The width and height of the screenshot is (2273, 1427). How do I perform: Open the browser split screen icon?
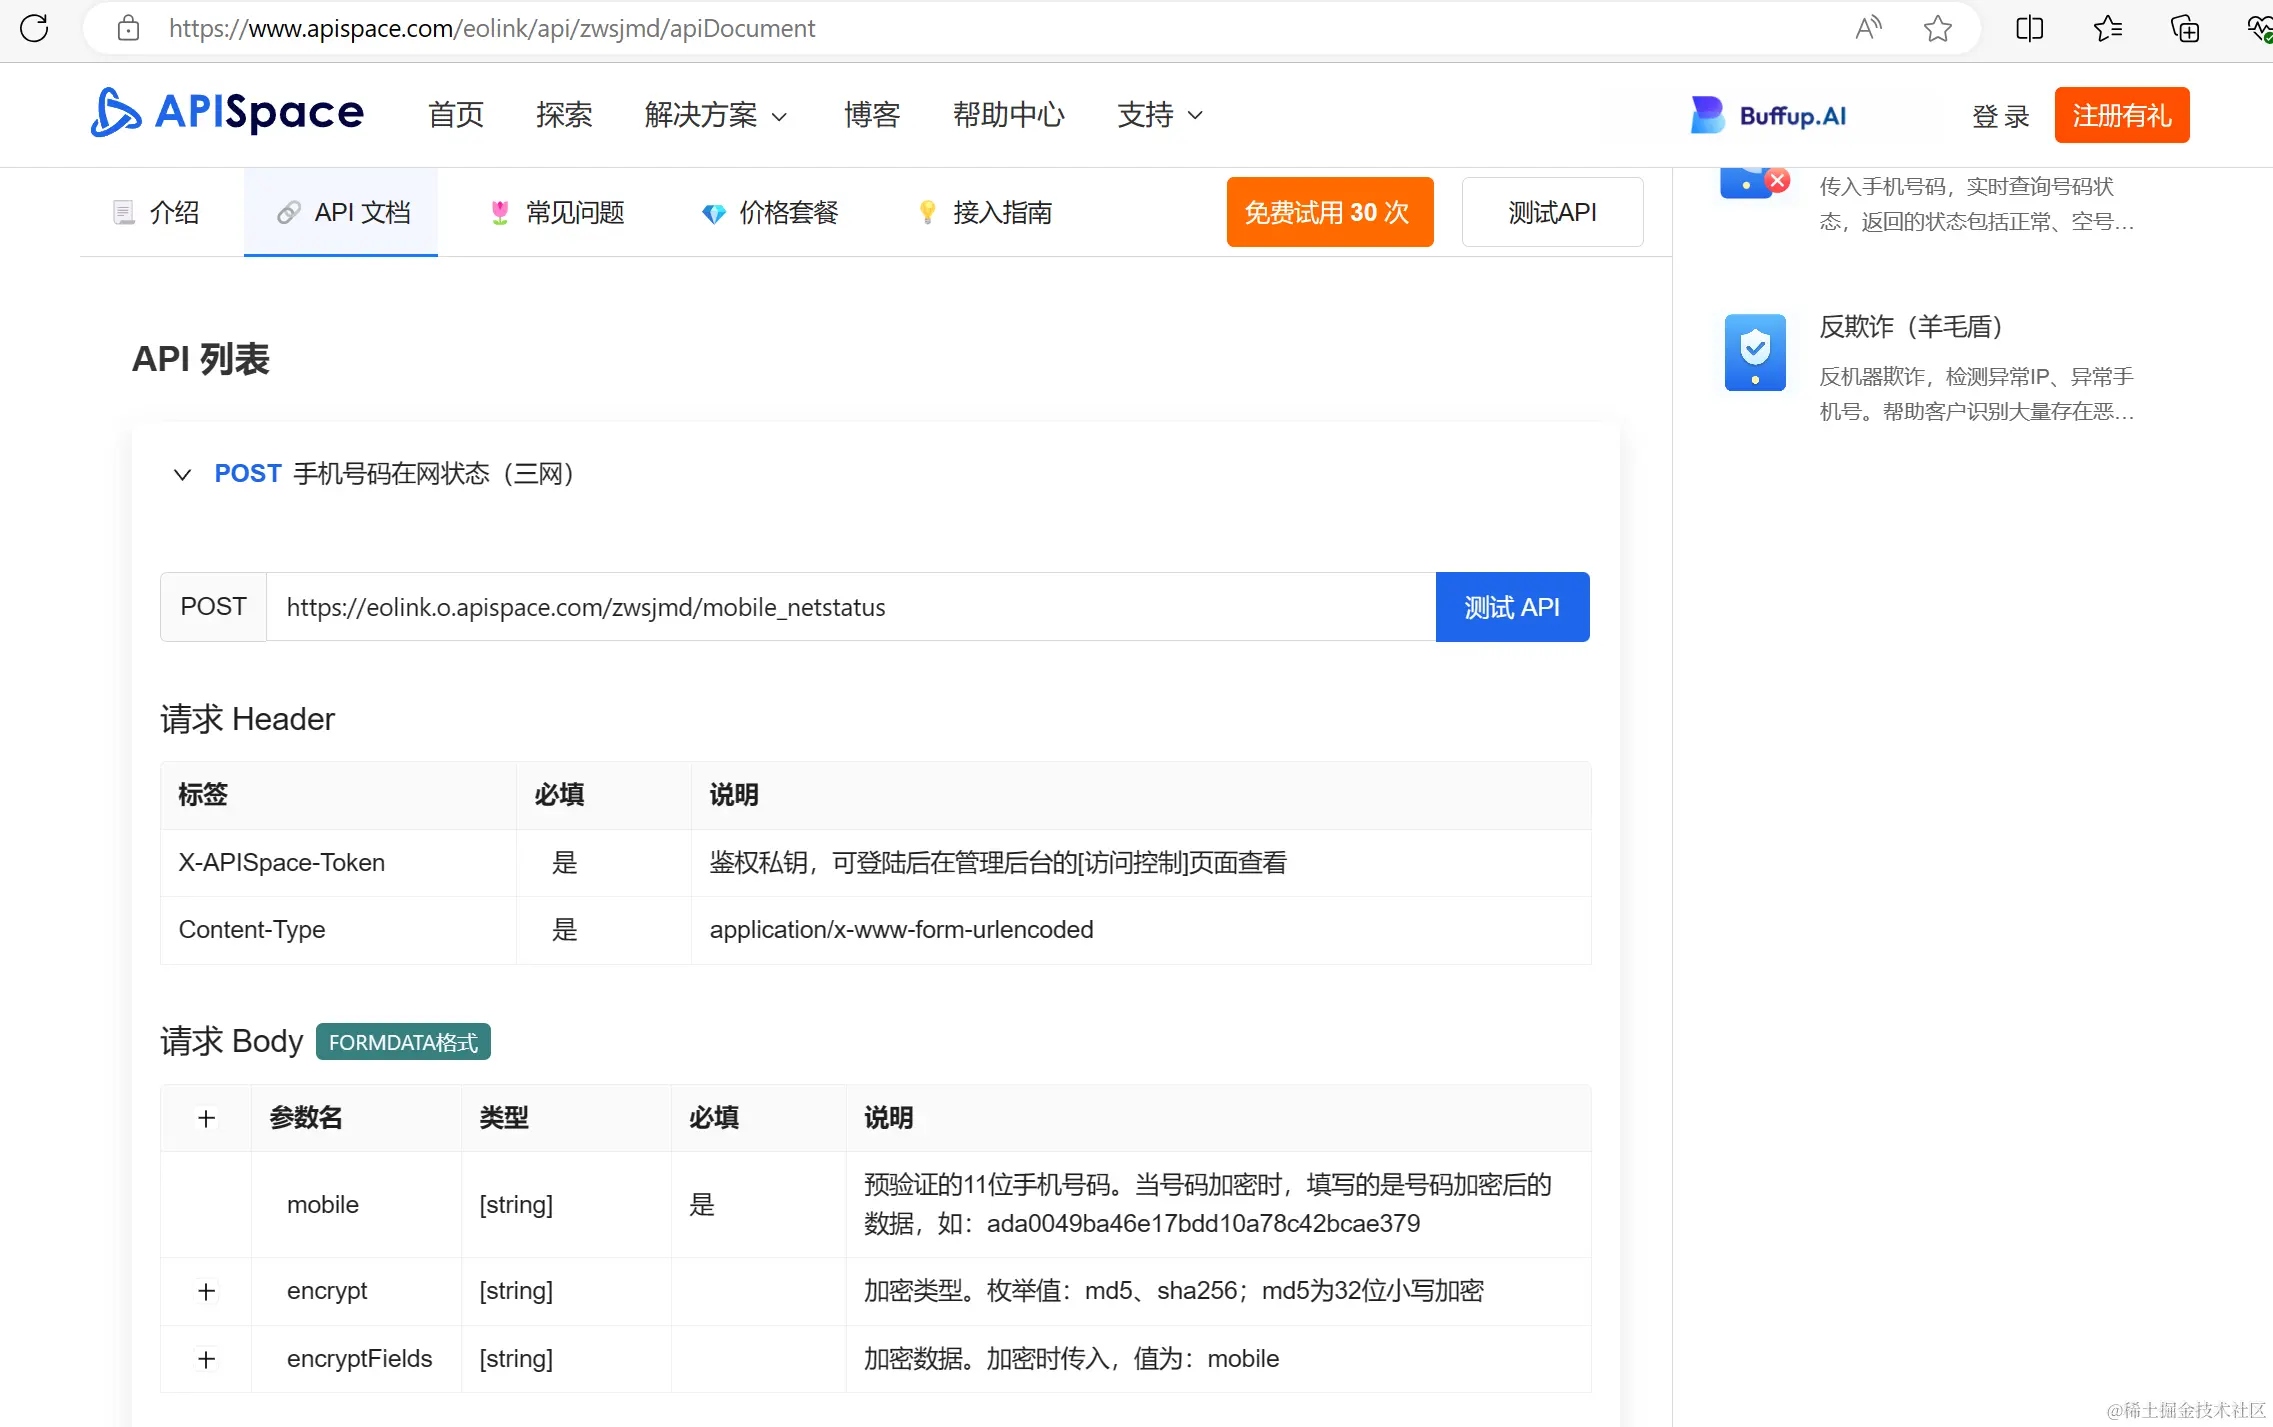2029,28
